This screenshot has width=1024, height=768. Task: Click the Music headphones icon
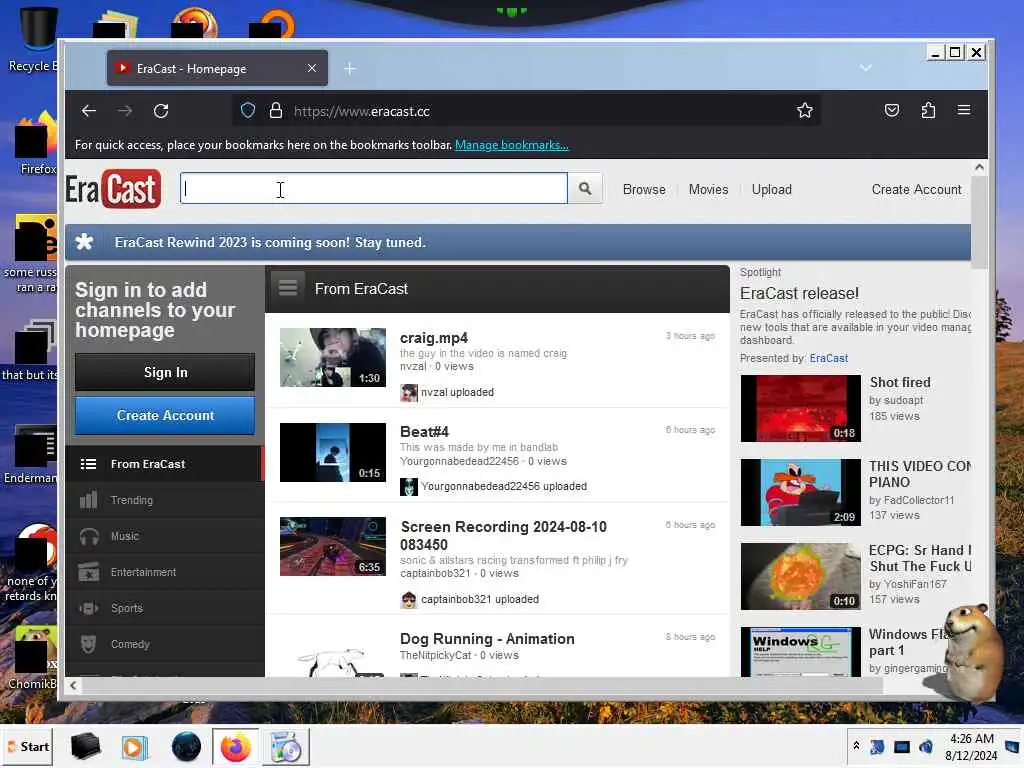[89, 536]
